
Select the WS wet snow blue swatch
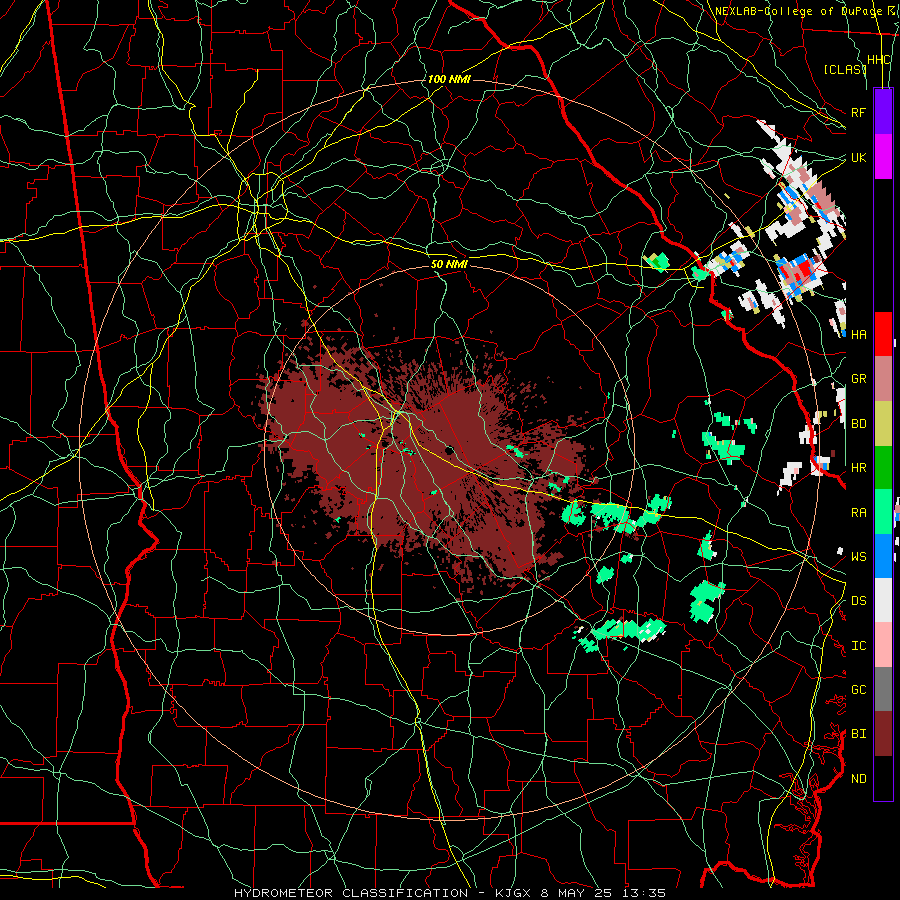coord(883,556)
